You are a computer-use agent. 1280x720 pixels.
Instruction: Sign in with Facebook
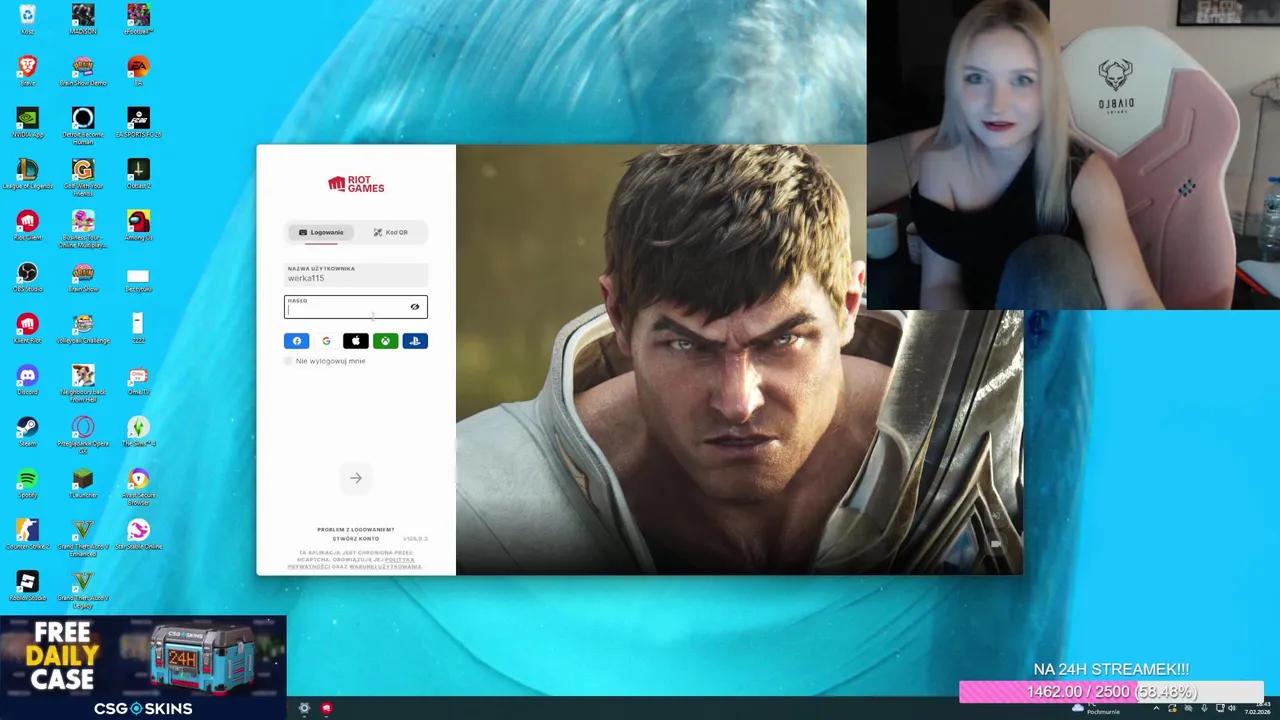pyautogui.click(x=297, y=341)
